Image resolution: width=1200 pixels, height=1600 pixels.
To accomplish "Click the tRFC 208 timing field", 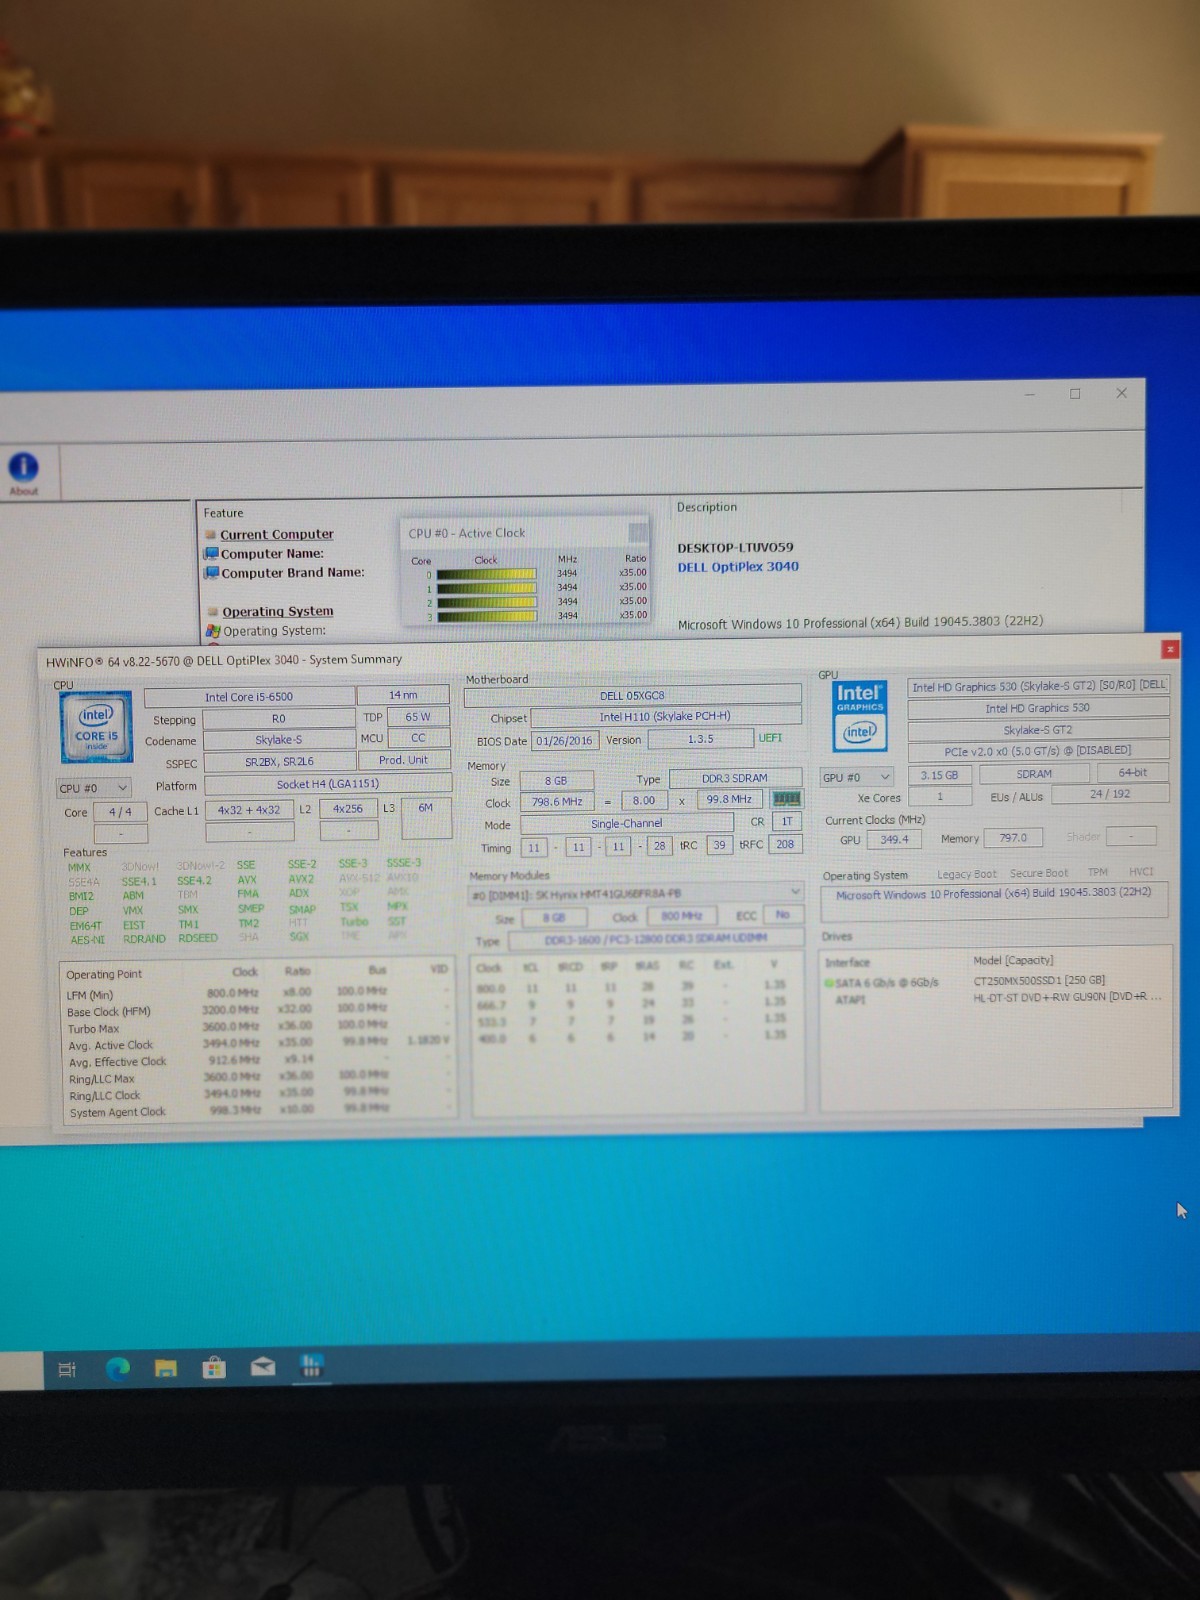I will 785,844.
